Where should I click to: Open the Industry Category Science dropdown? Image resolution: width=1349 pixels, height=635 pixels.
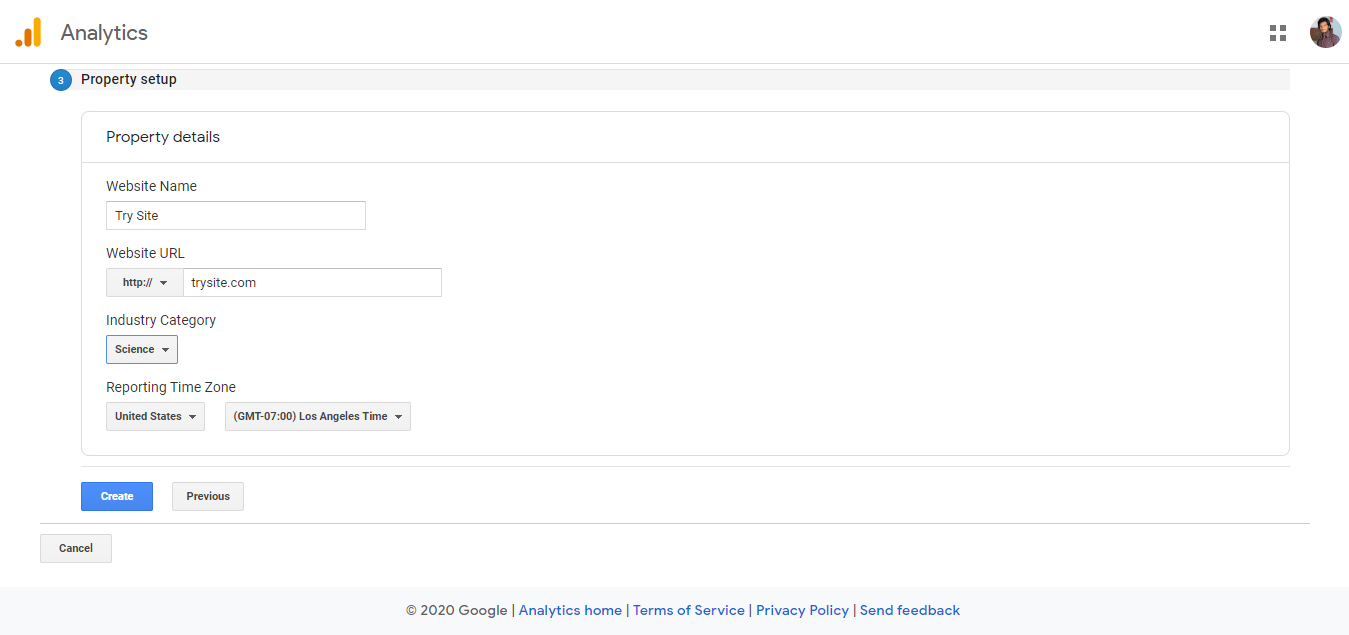click(x=142, y=349)
